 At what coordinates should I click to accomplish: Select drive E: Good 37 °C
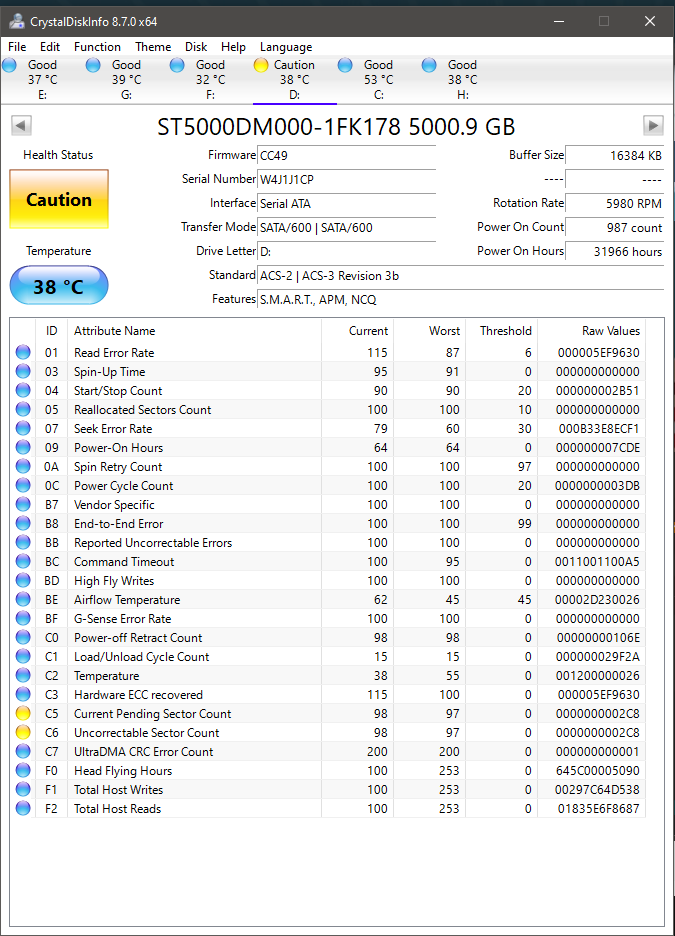[x=42, y=79]
